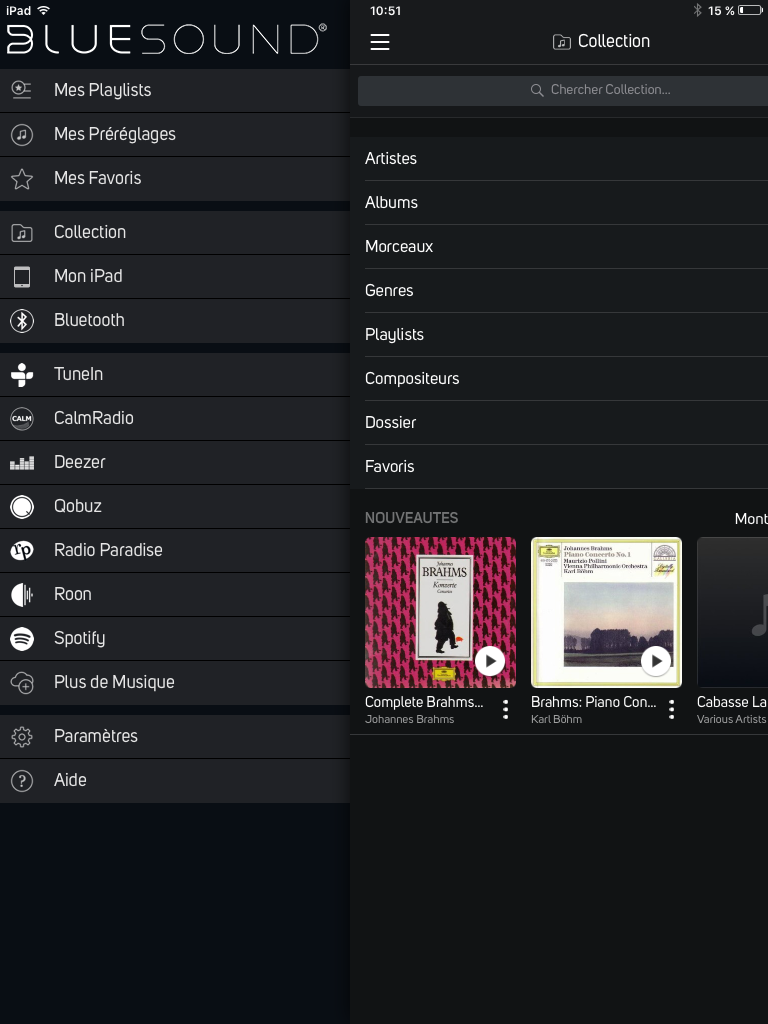Screen dimensions: 768x1024
Task: Tap the magnifier icon in the search bar
Action: [x=537, y=90]
